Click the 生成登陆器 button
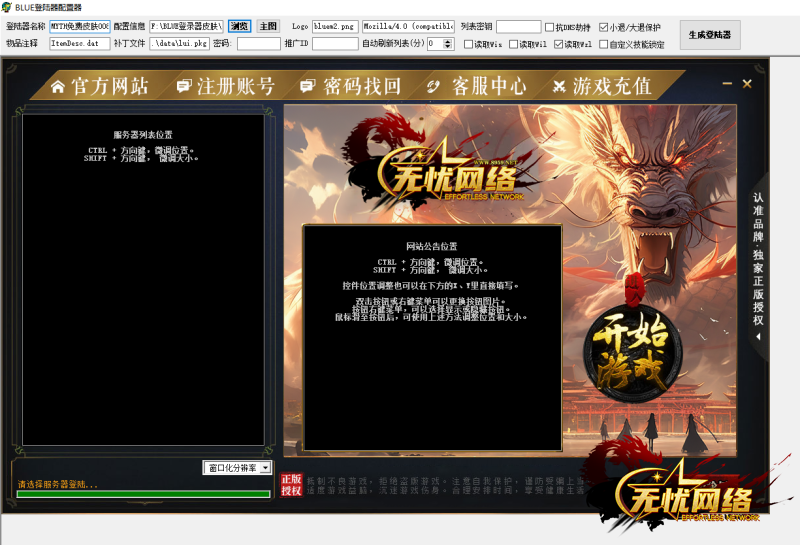This screenshot has width=800, height=545. tap(710, 35)
